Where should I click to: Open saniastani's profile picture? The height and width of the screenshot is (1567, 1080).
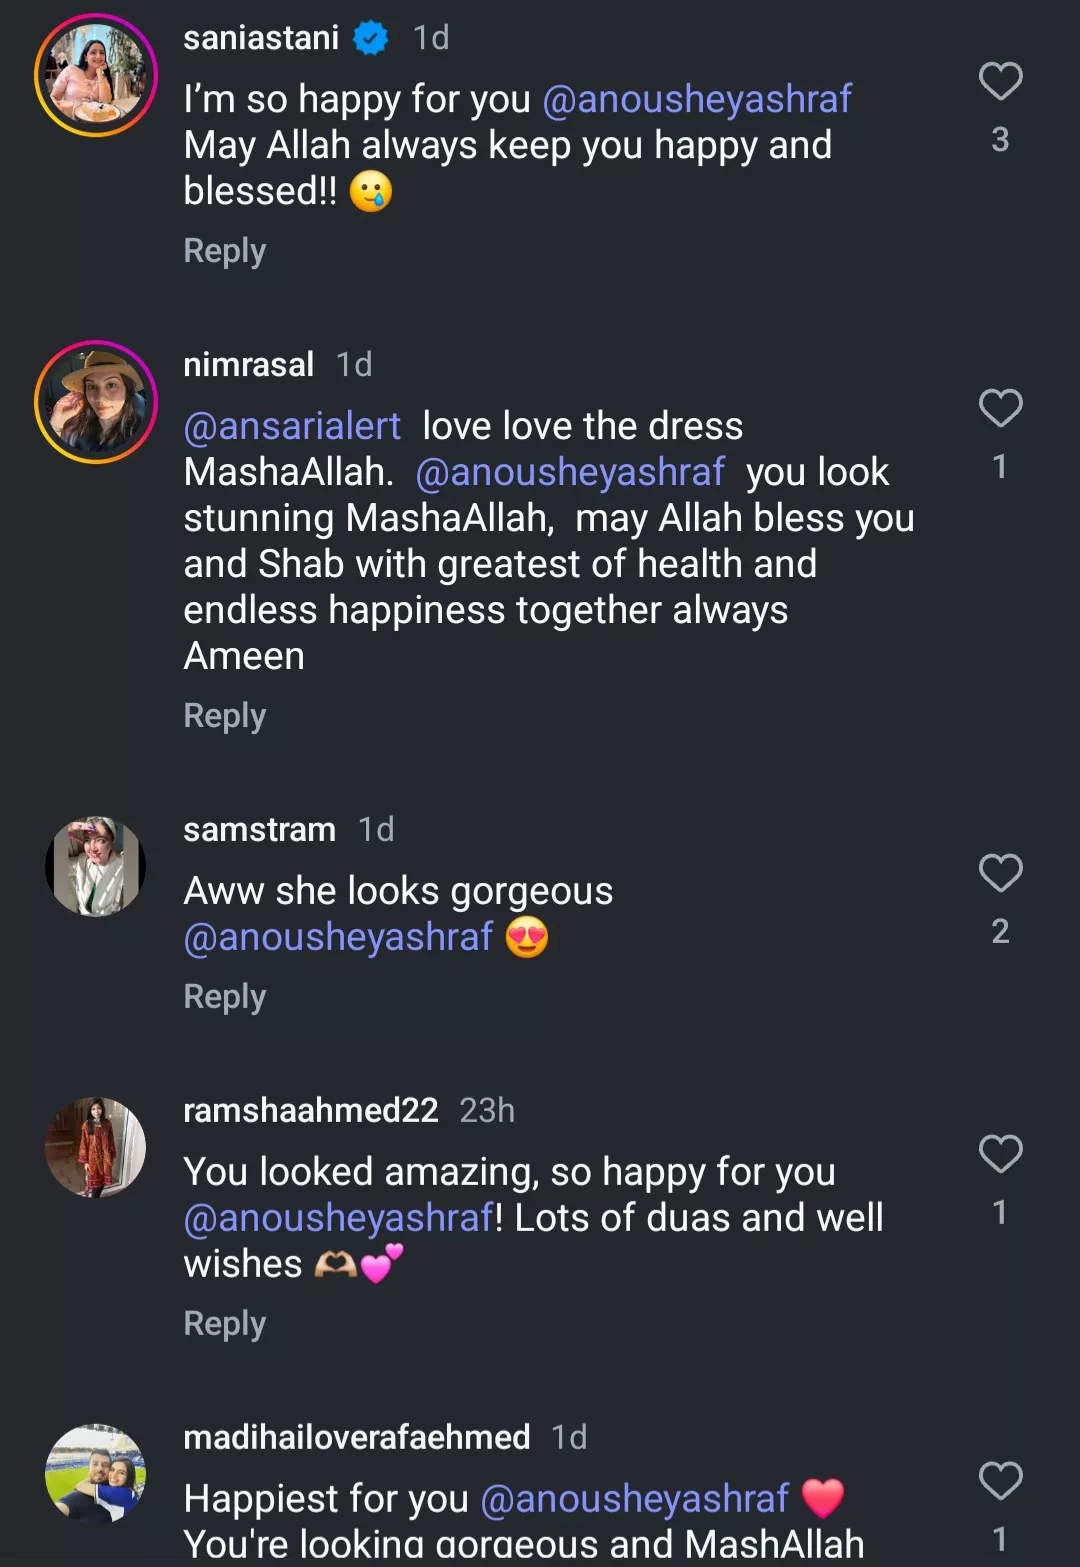point(96,75)
